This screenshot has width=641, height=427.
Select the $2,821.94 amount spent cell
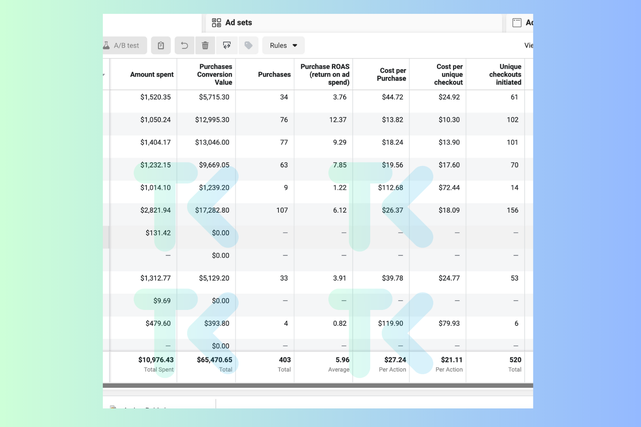click(150, 211)
